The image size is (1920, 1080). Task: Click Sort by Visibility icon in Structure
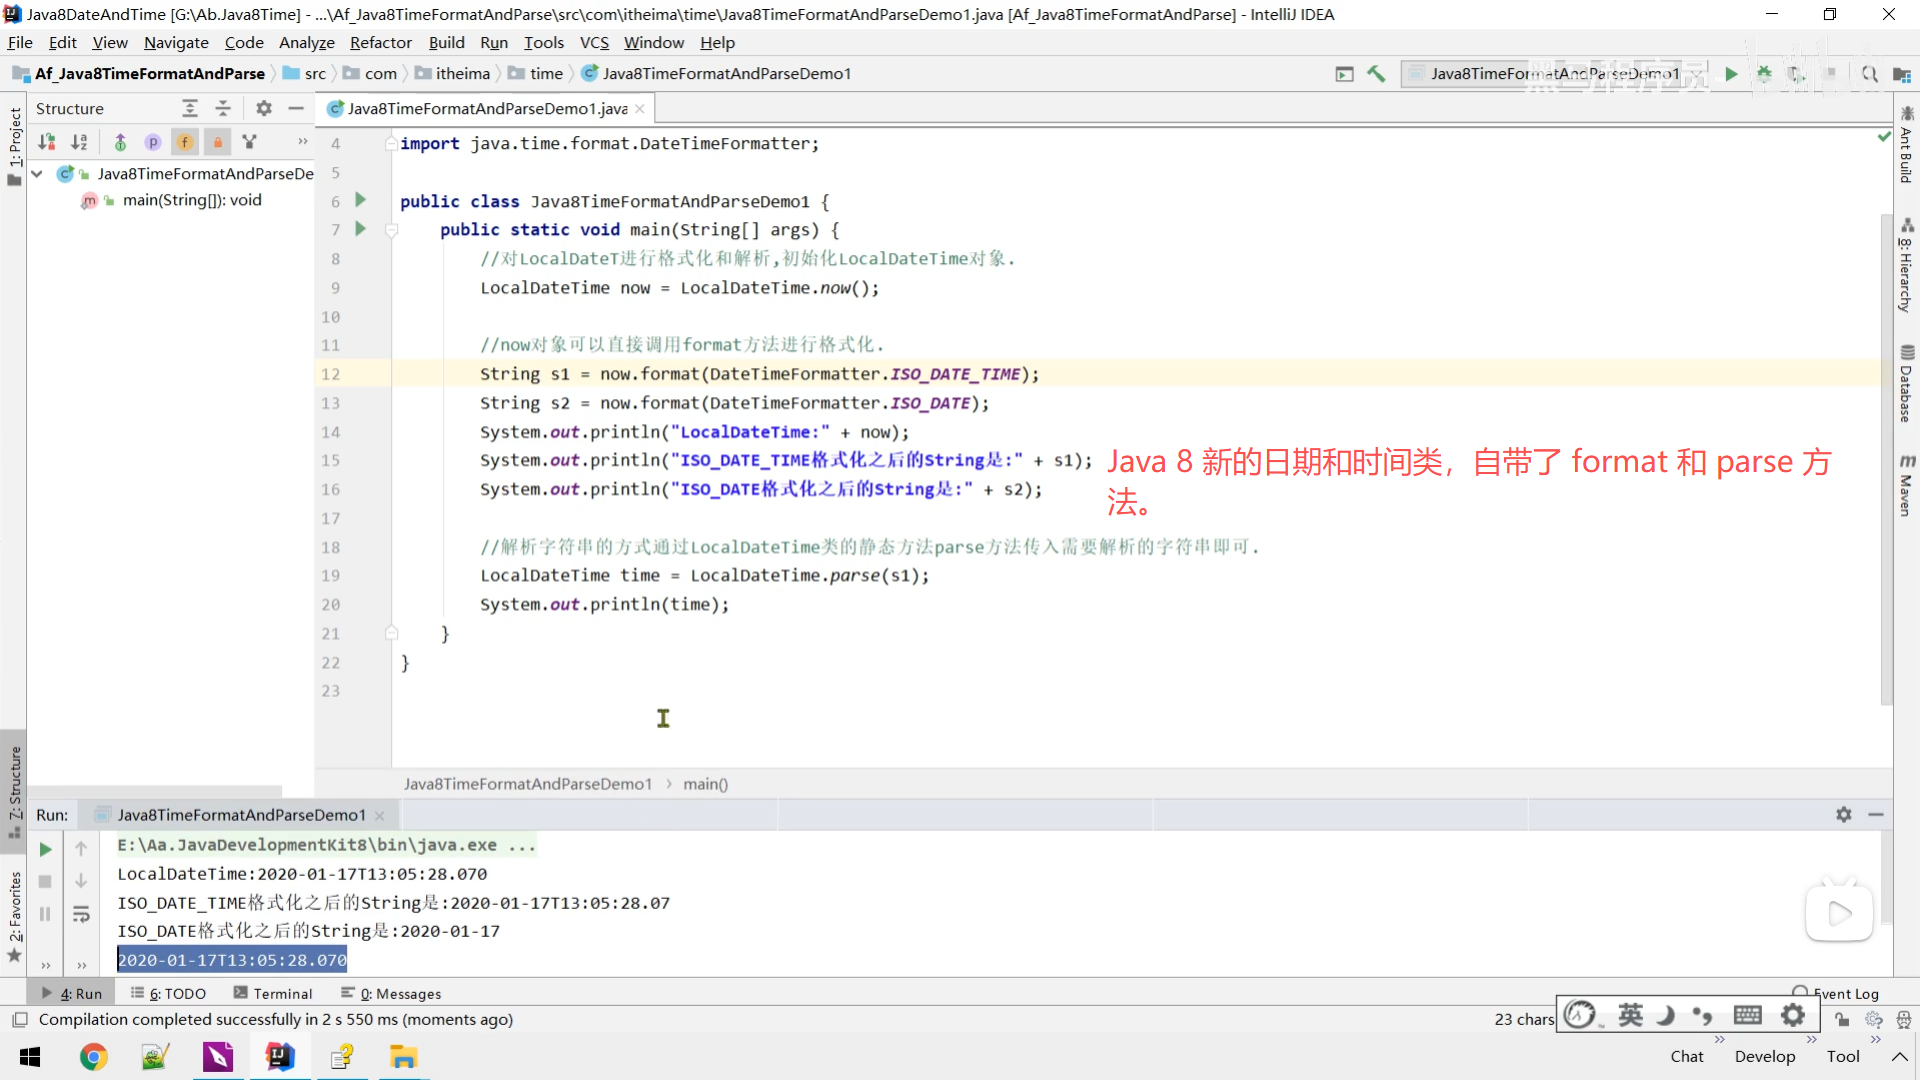click(47, 142)
